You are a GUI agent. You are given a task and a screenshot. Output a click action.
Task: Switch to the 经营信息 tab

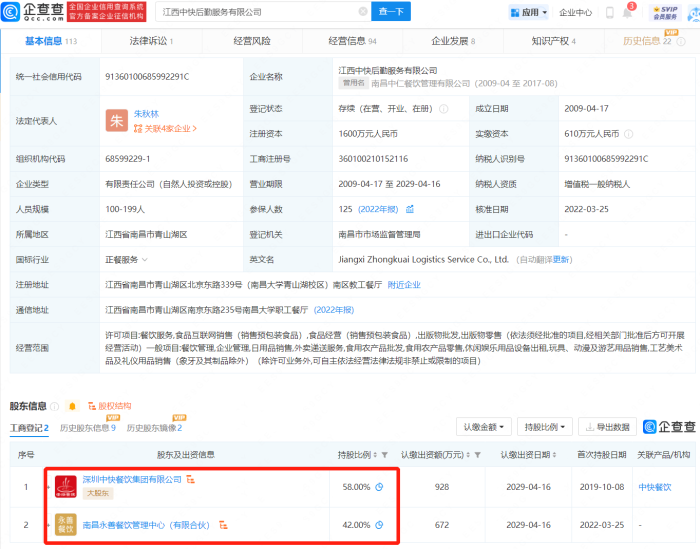tap(352, 41)
